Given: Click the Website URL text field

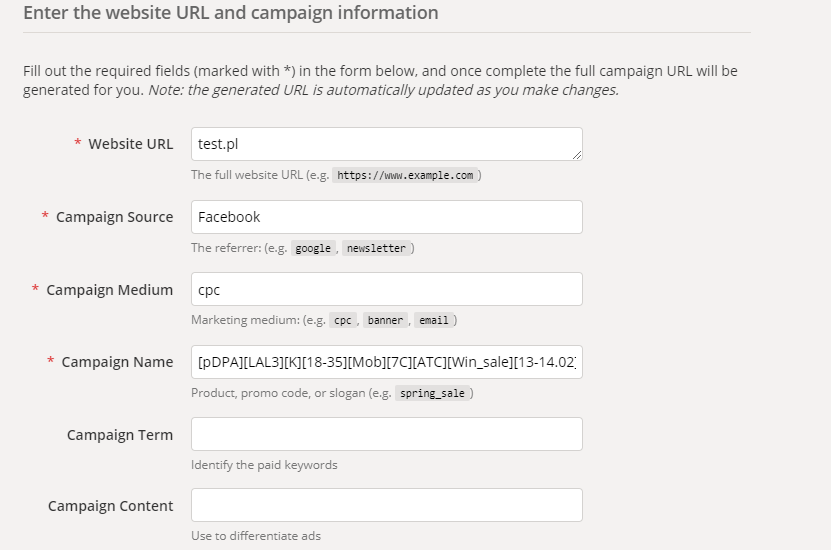Looking at the screenshot, I should tap(387, 144).
